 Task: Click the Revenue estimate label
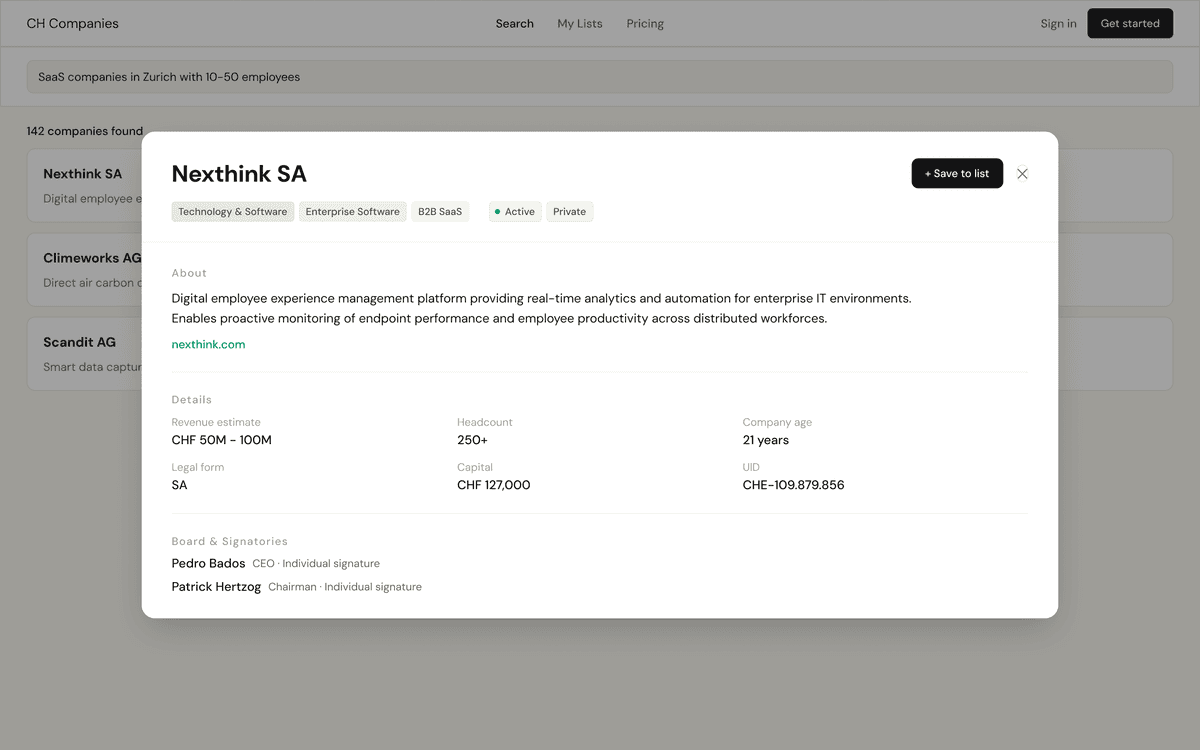216,422
